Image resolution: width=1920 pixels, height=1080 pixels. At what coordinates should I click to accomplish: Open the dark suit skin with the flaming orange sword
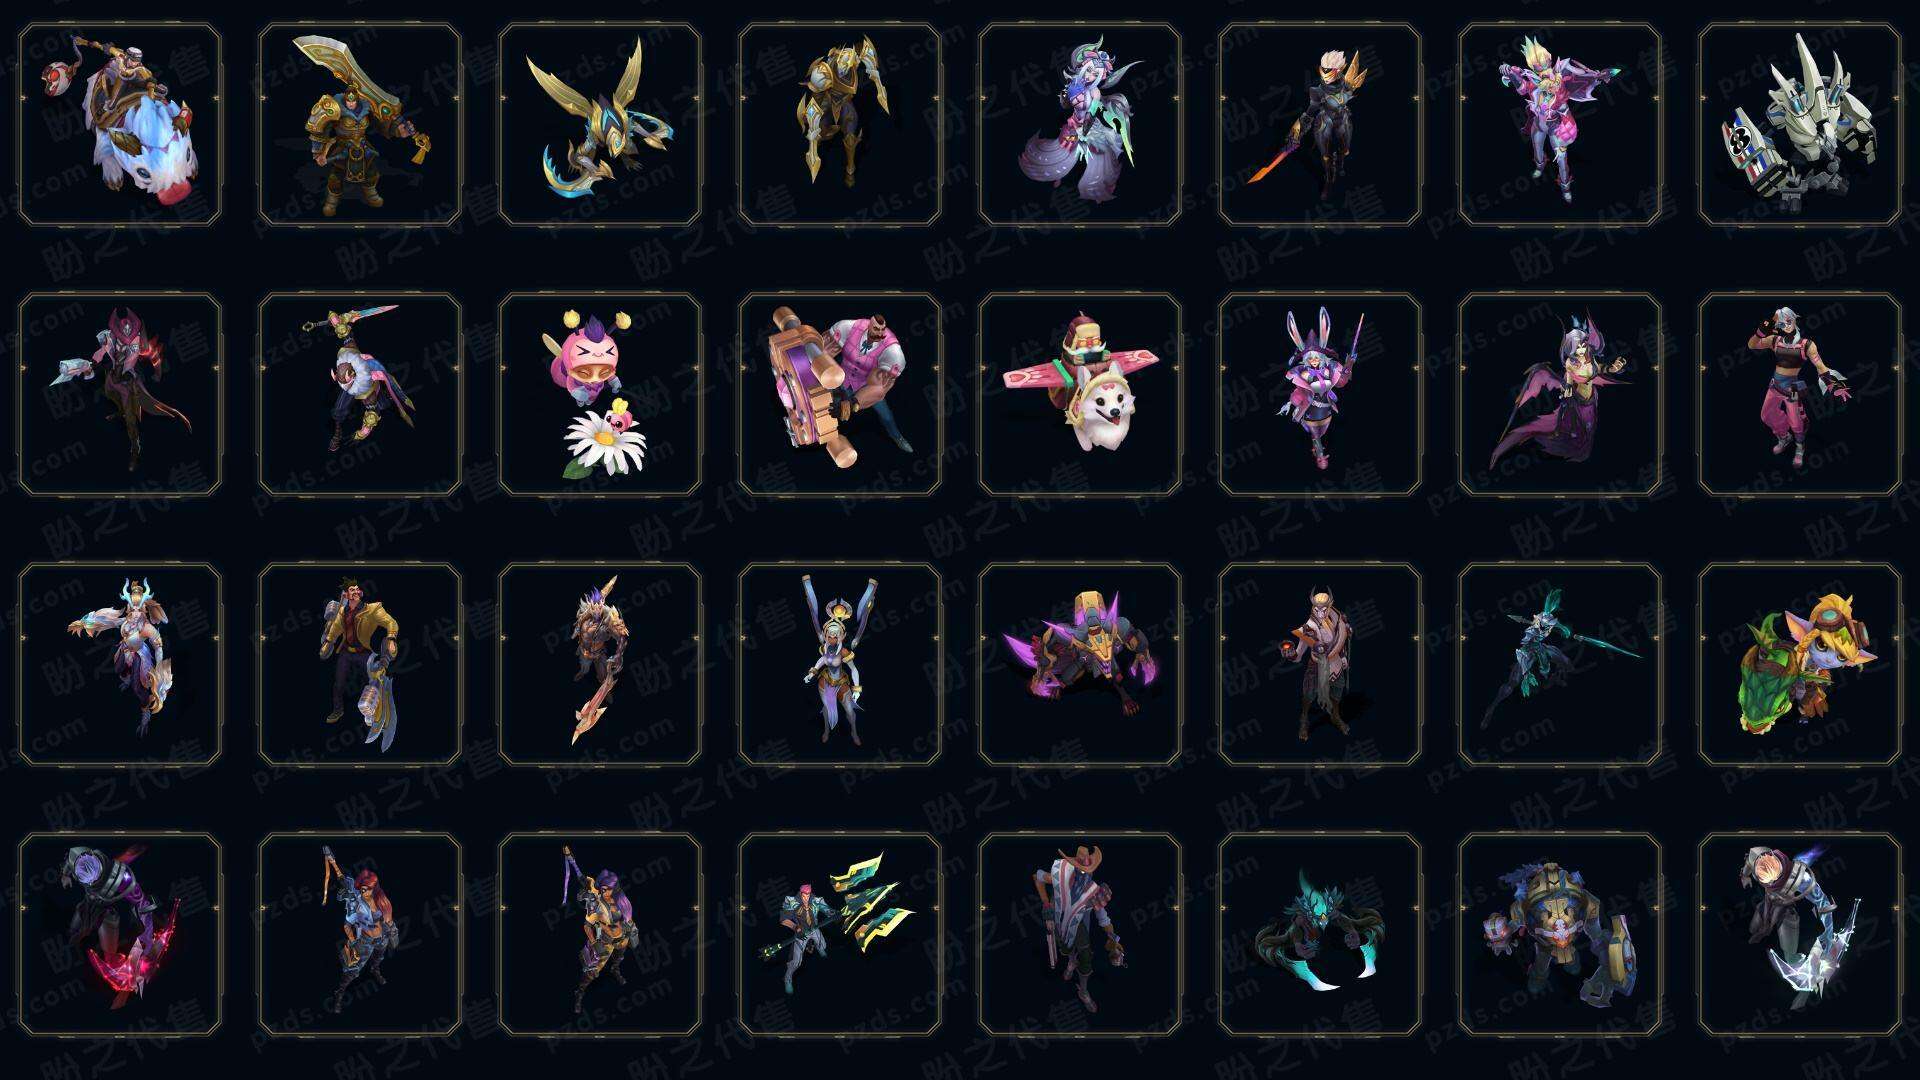(1320, 124)
